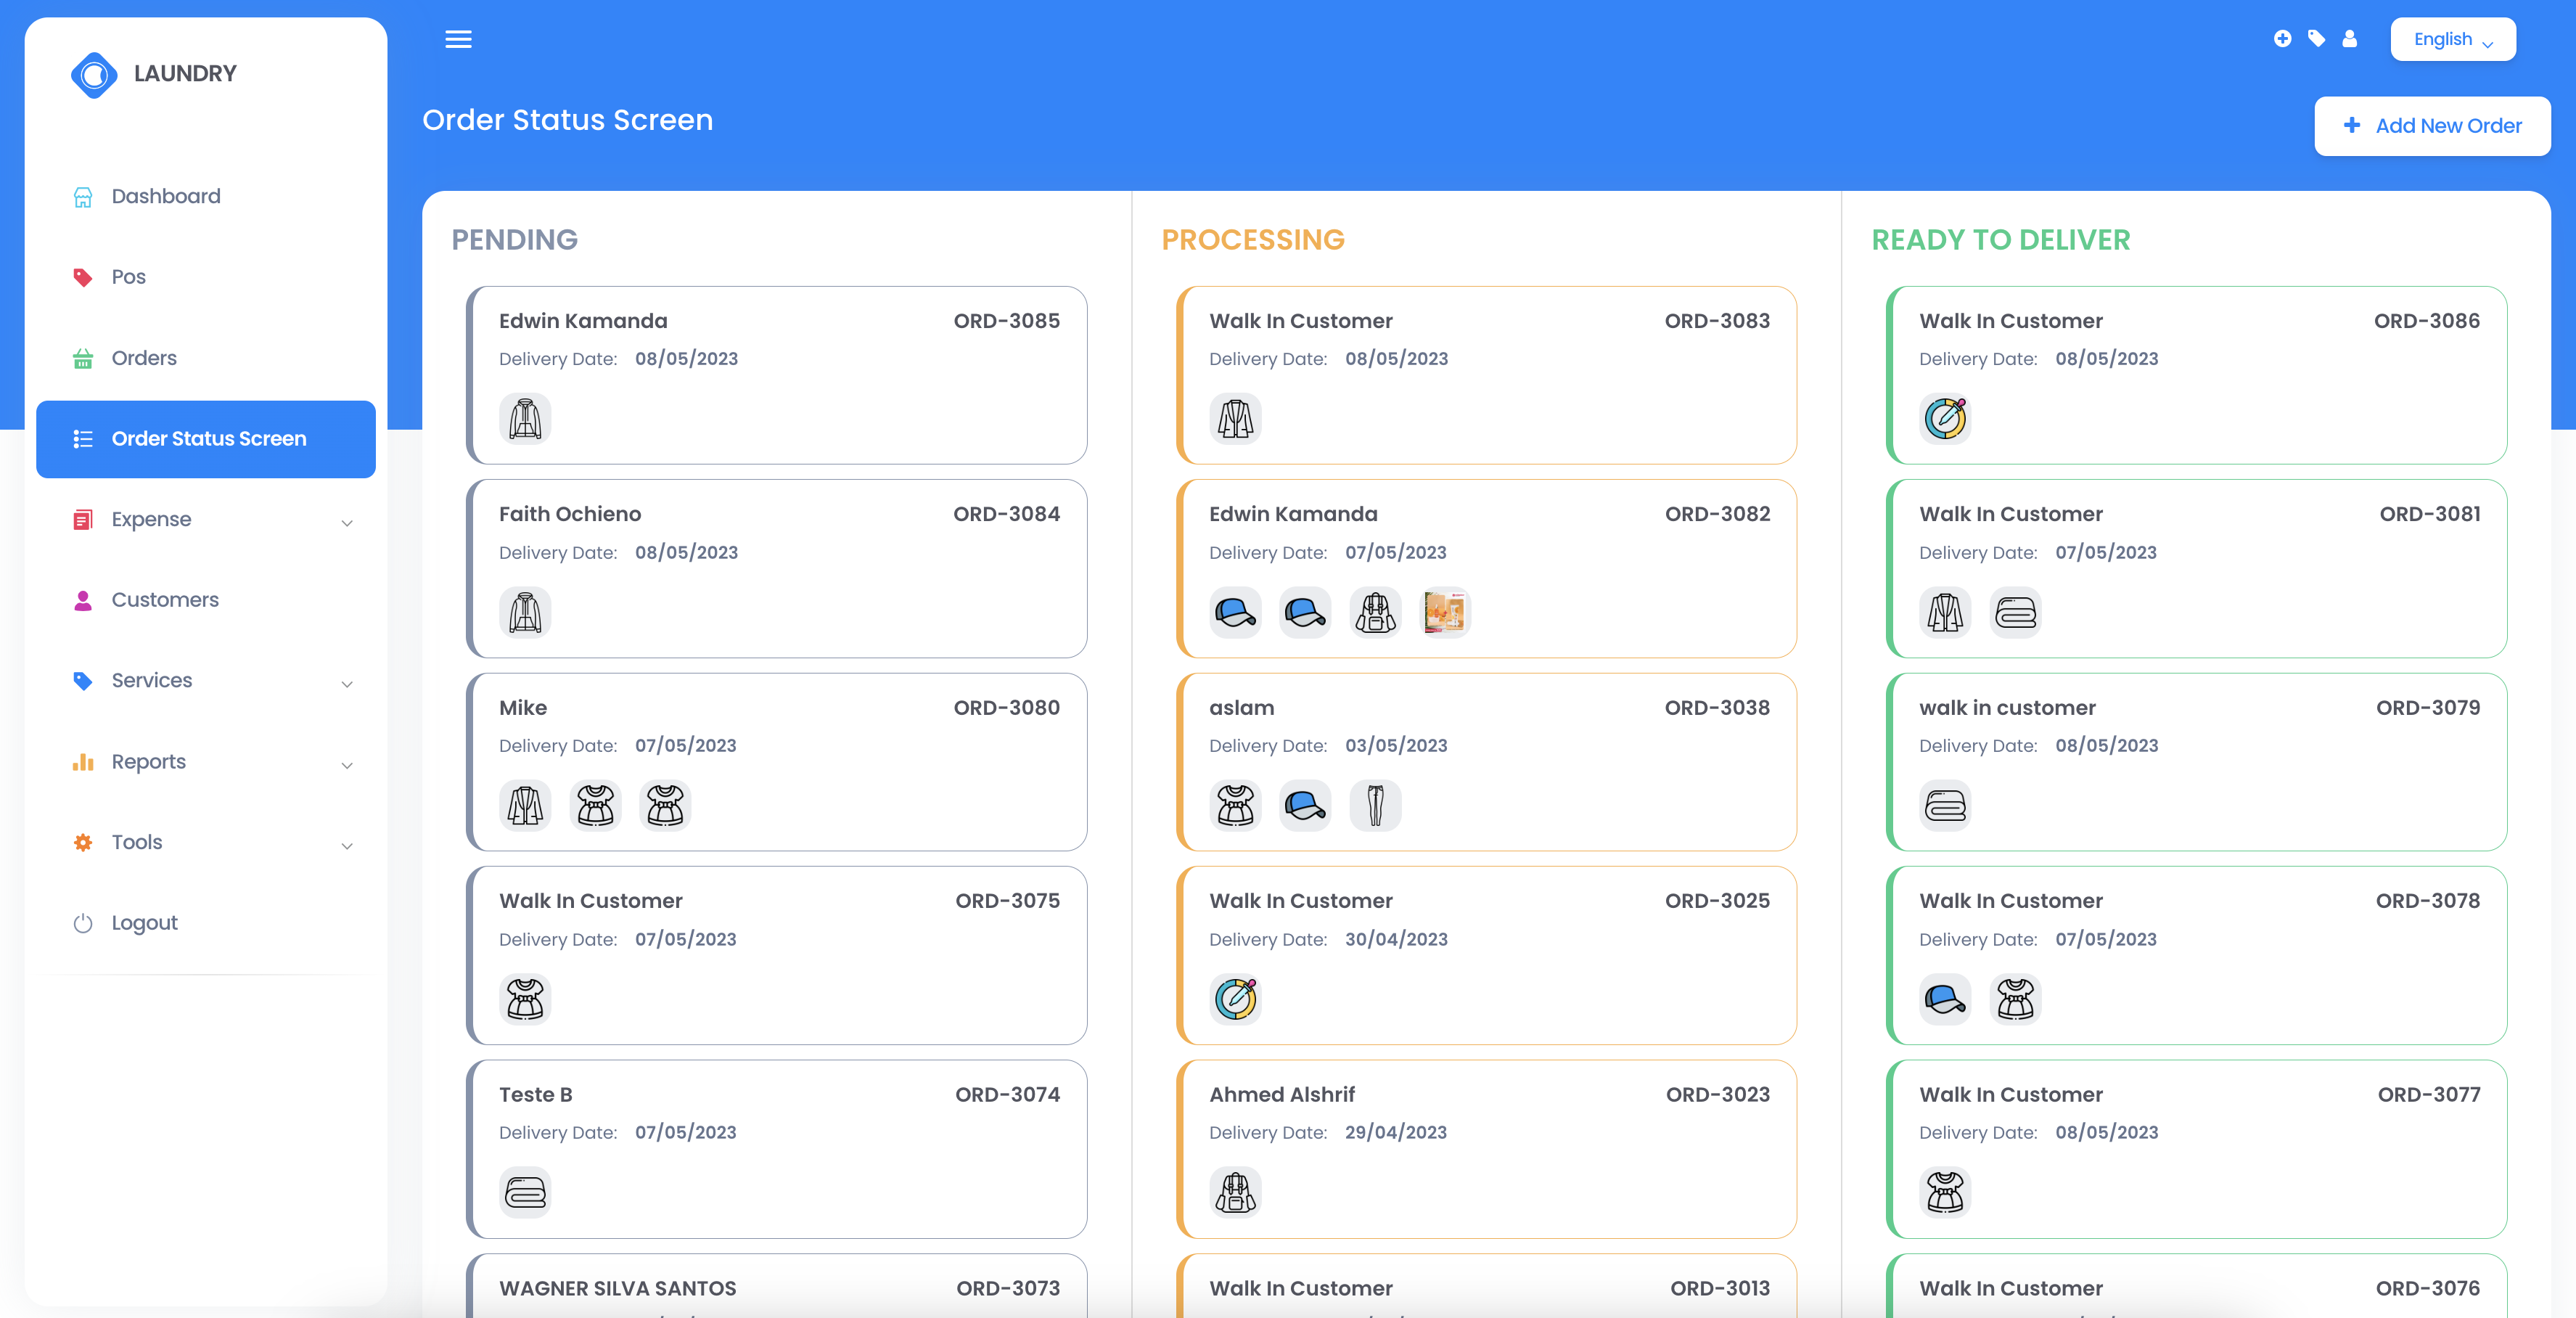Open the WAGNER SILVA SANTOS order card

point(777,1286)
